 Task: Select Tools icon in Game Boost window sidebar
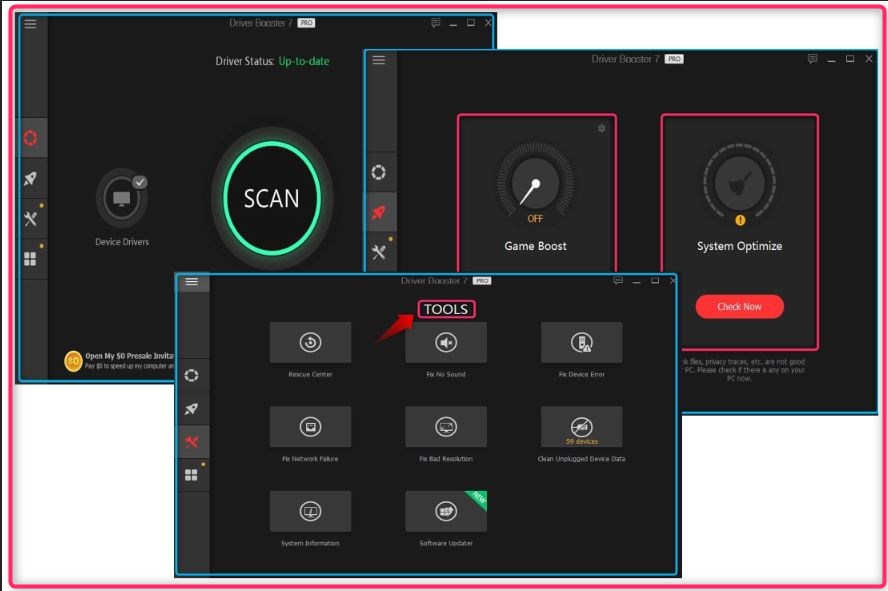click(x=379, y=252)
